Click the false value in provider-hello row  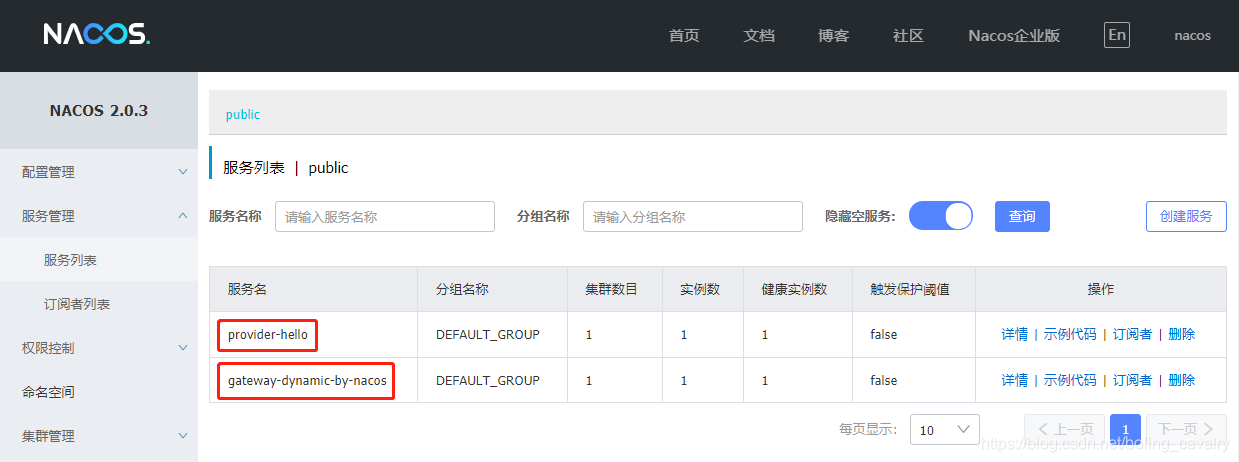pyautogui.click(x=884, y=334)
